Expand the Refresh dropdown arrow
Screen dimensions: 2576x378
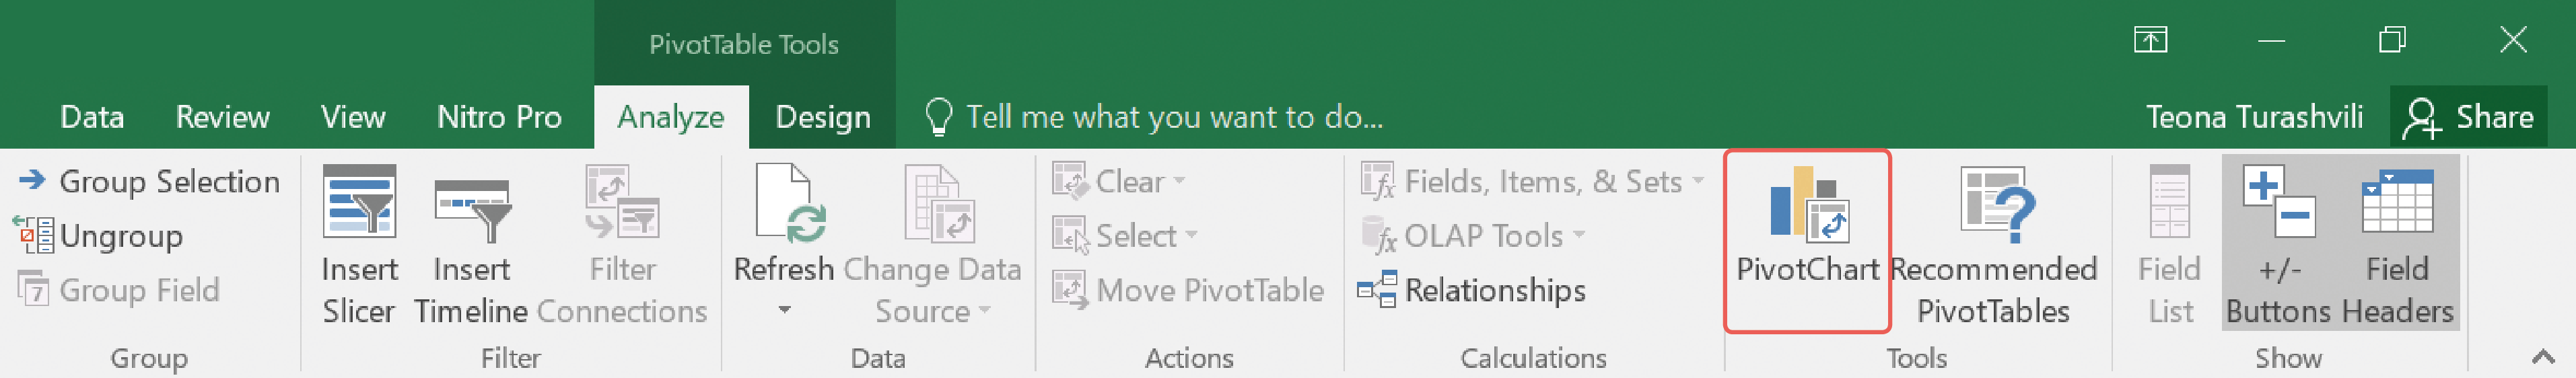click(x=785, y=310)
